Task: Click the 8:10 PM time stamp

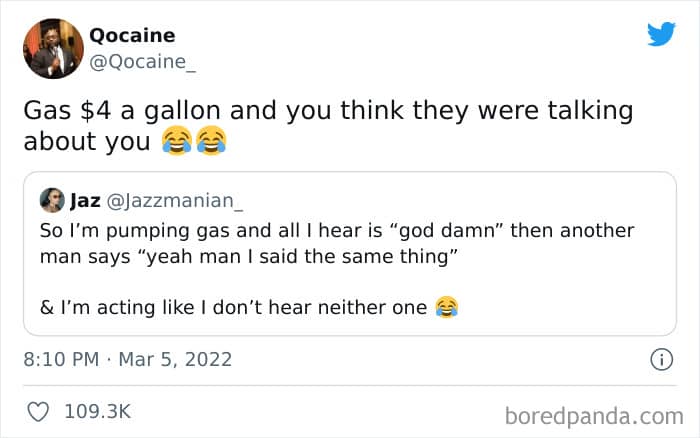Action: (59, 359)
